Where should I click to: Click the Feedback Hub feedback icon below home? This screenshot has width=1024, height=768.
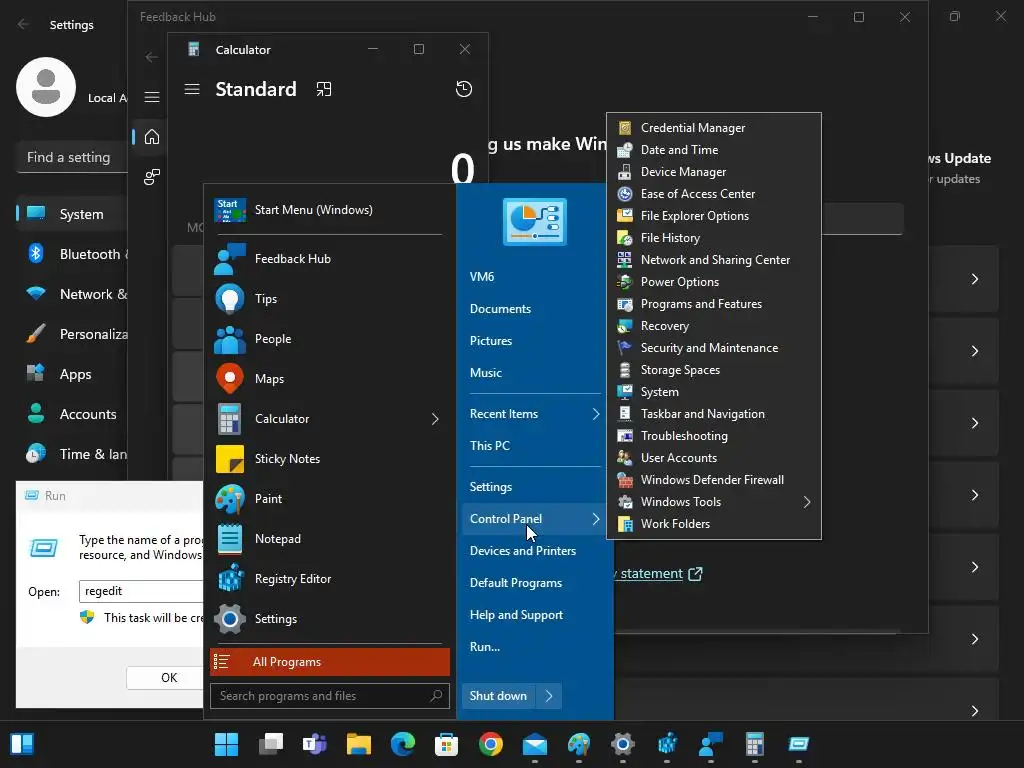coord(152,176)
